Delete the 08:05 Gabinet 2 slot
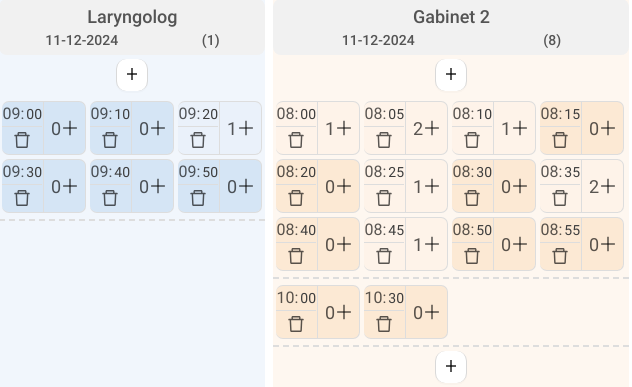 click(384, 140)
